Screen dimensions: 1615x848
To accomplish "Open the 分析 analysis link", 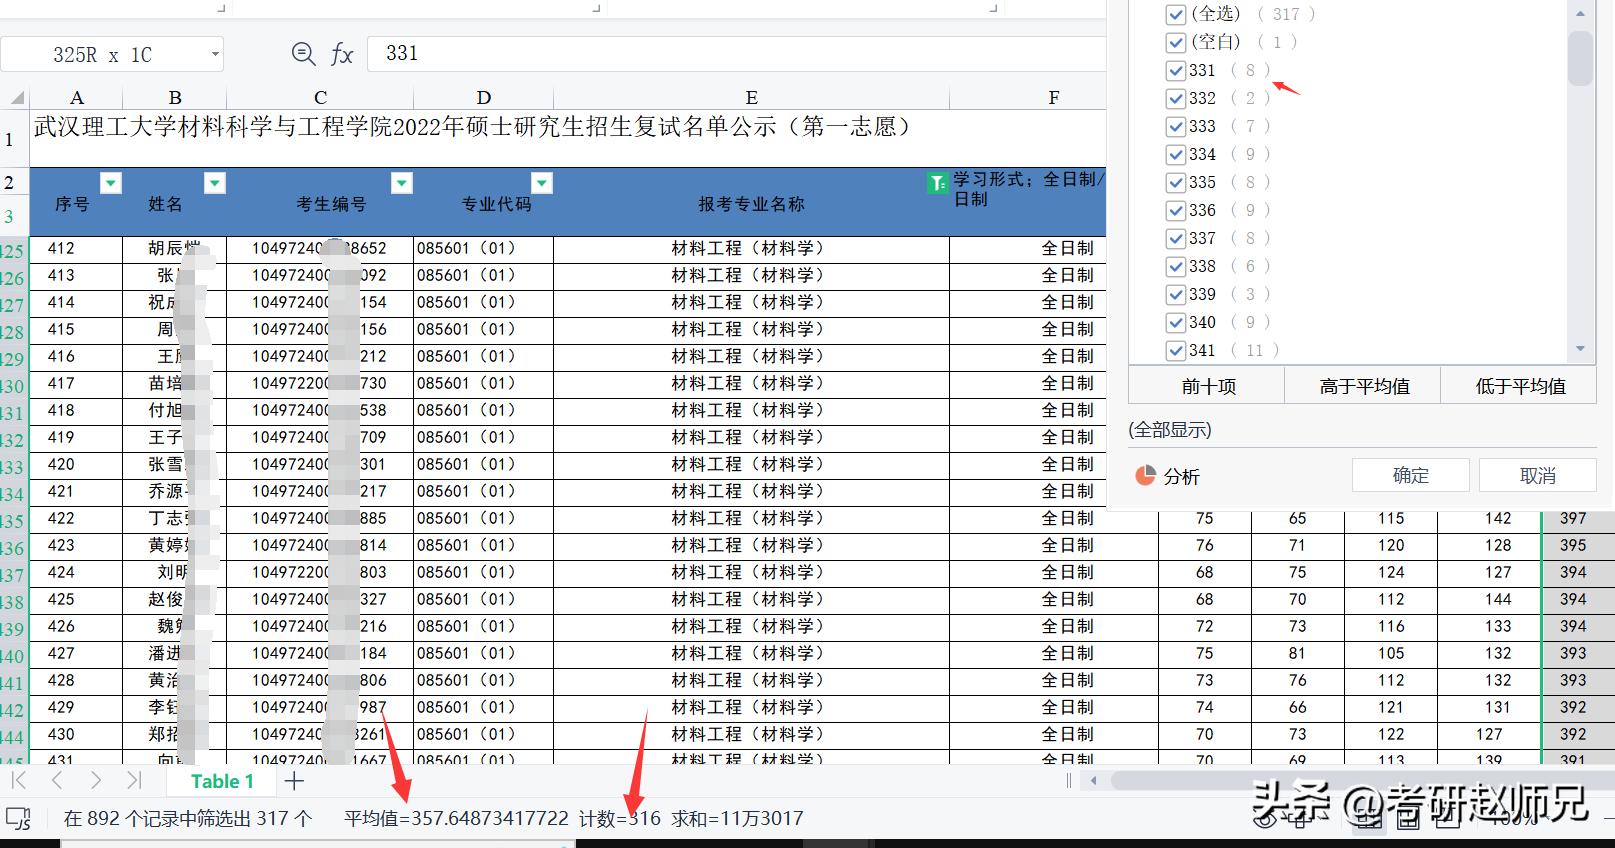I will (1181, 477).
